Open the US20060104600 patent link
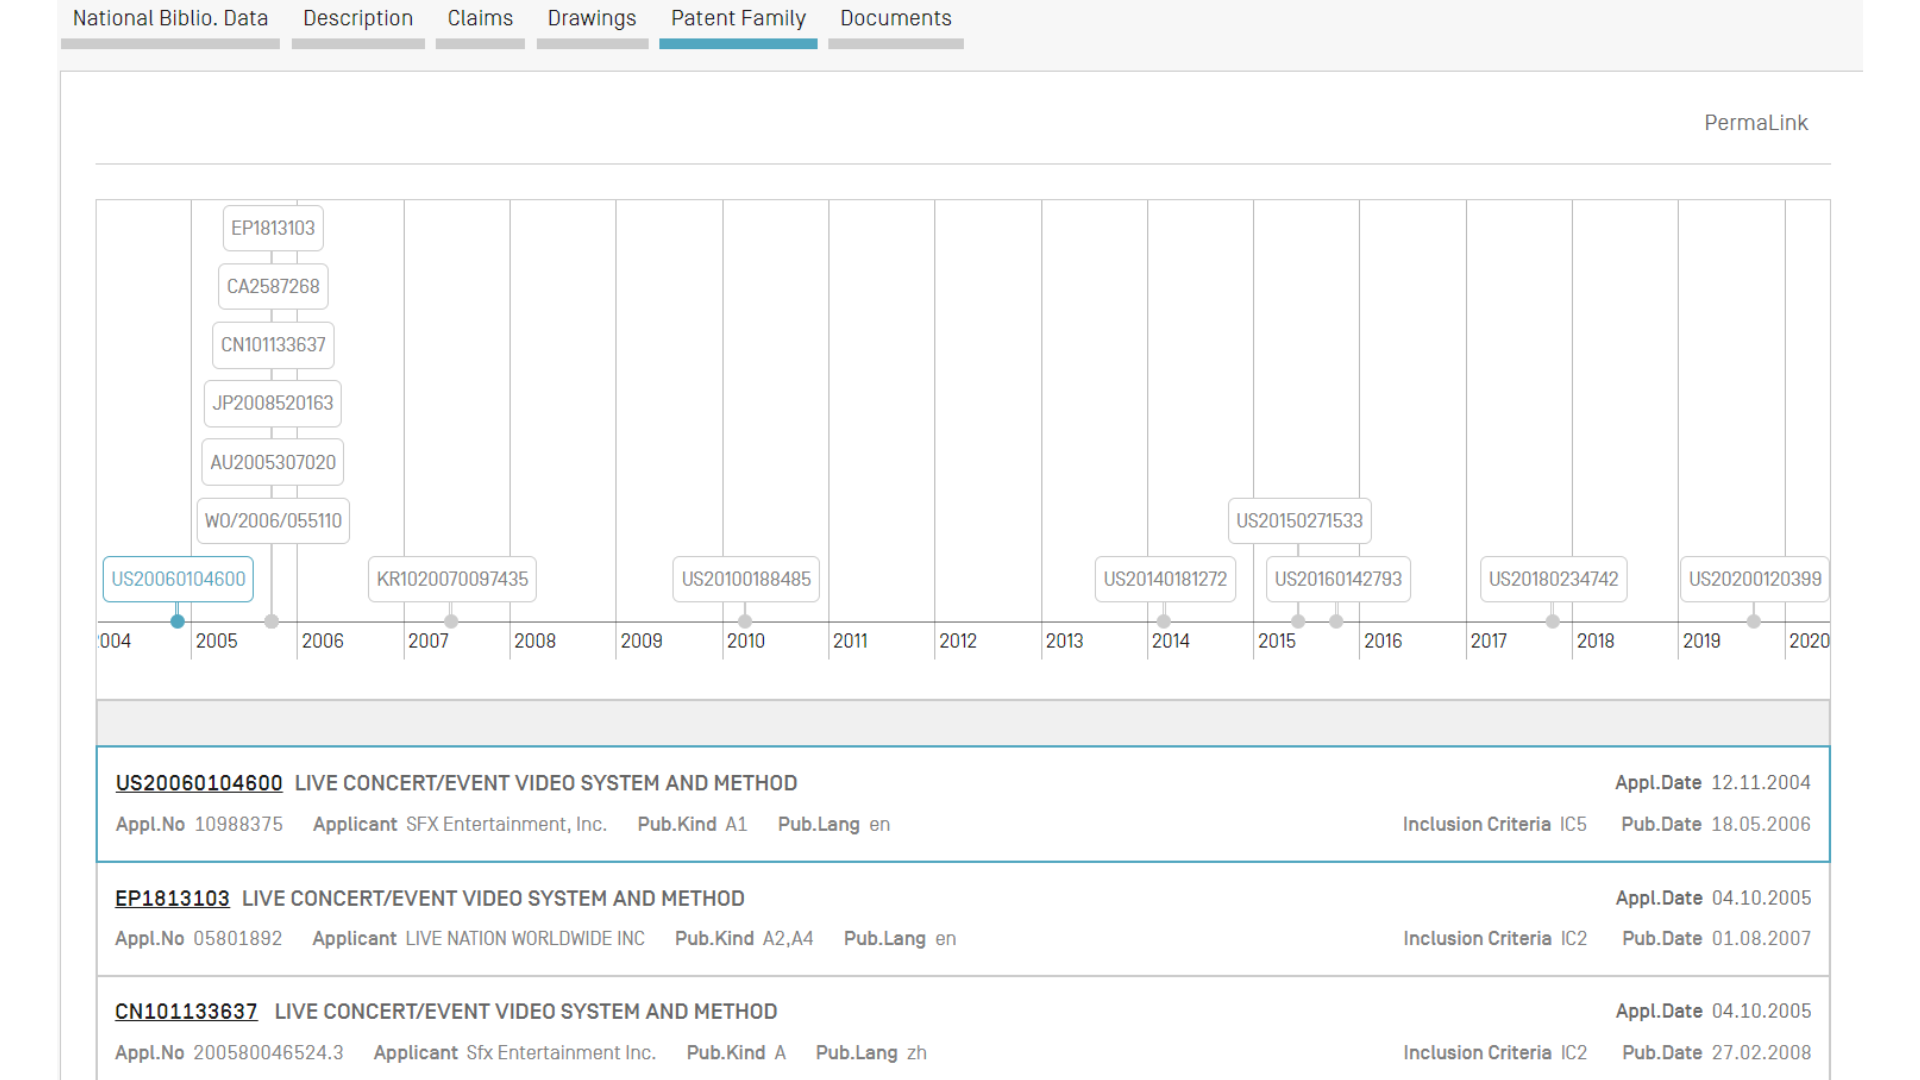 pos(198,783)
